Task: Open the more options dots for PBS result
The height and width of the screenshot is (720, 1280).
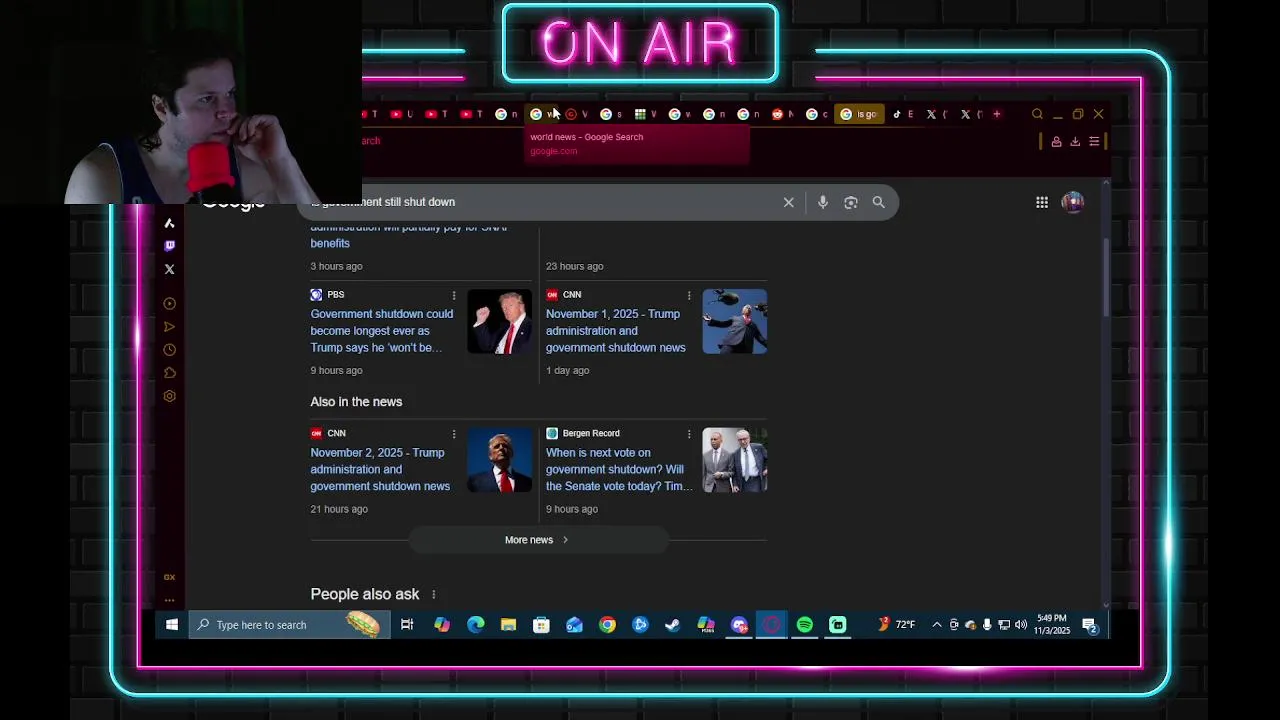Action: (454, 295)
